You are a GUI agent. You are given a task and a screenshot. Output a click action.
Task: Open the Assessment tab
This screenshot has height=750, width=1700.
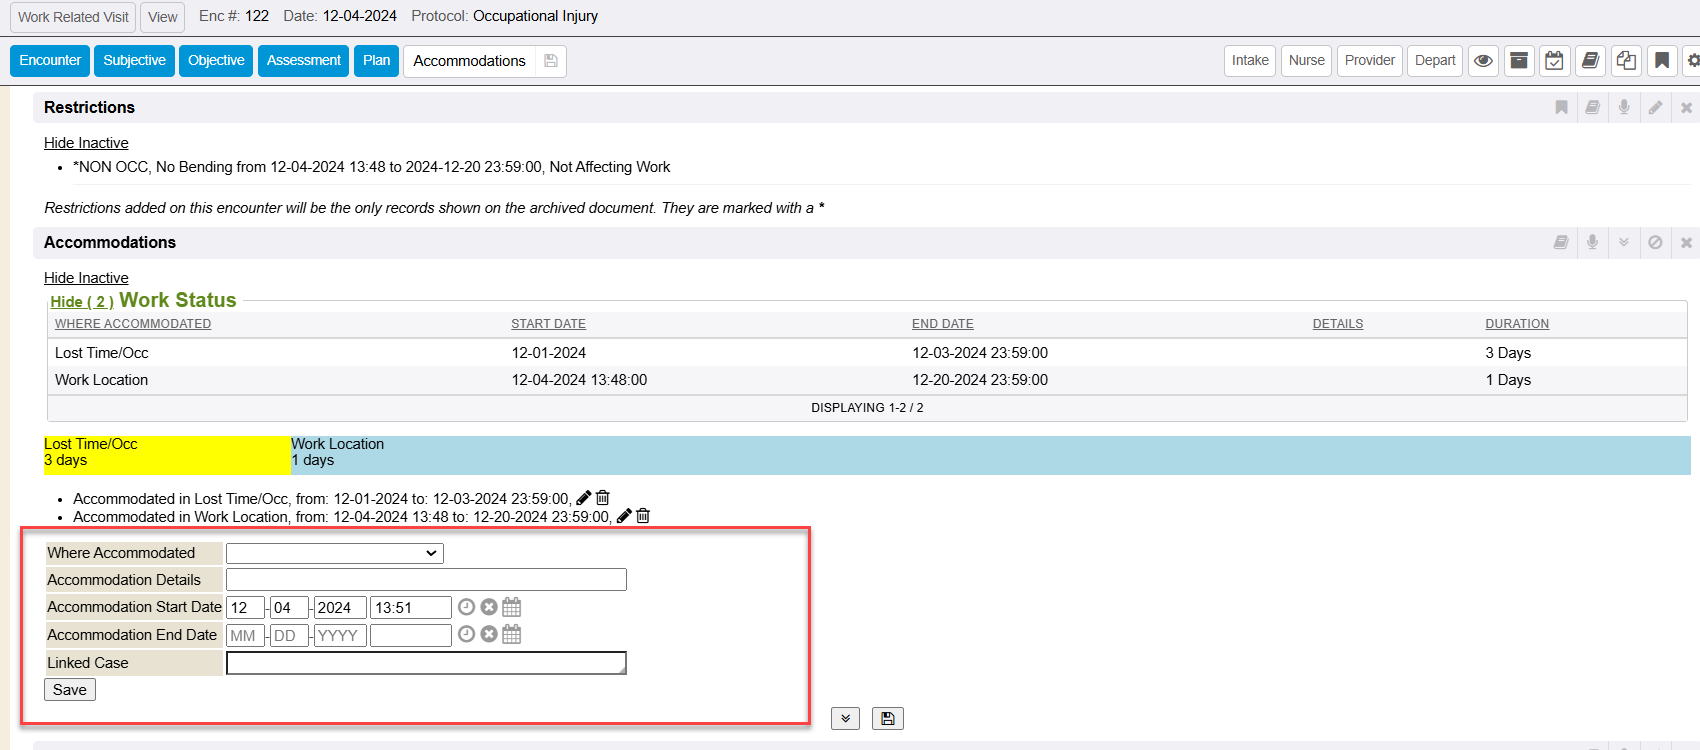click(303, 61)
